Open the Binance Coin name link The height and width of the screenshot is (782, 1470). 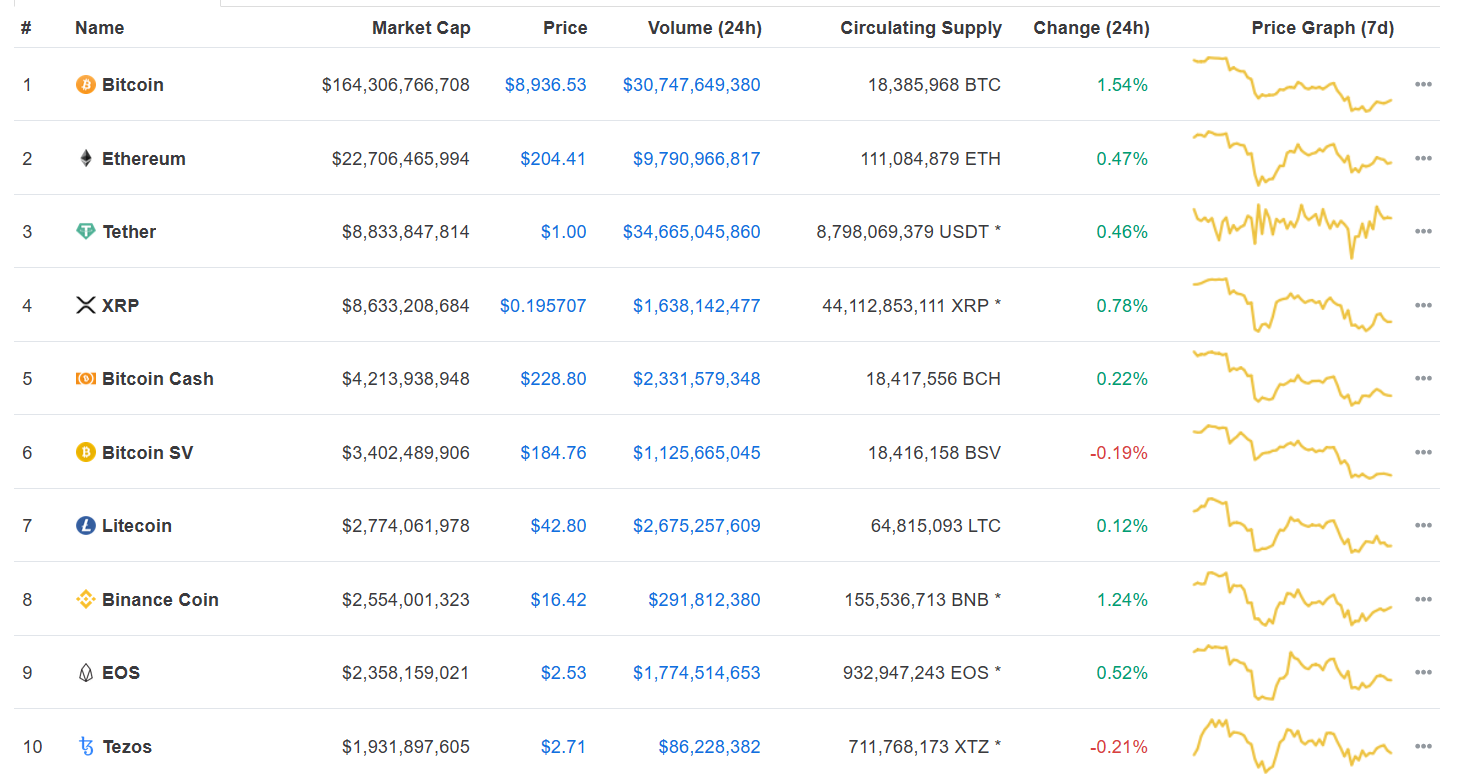(160, 599)
